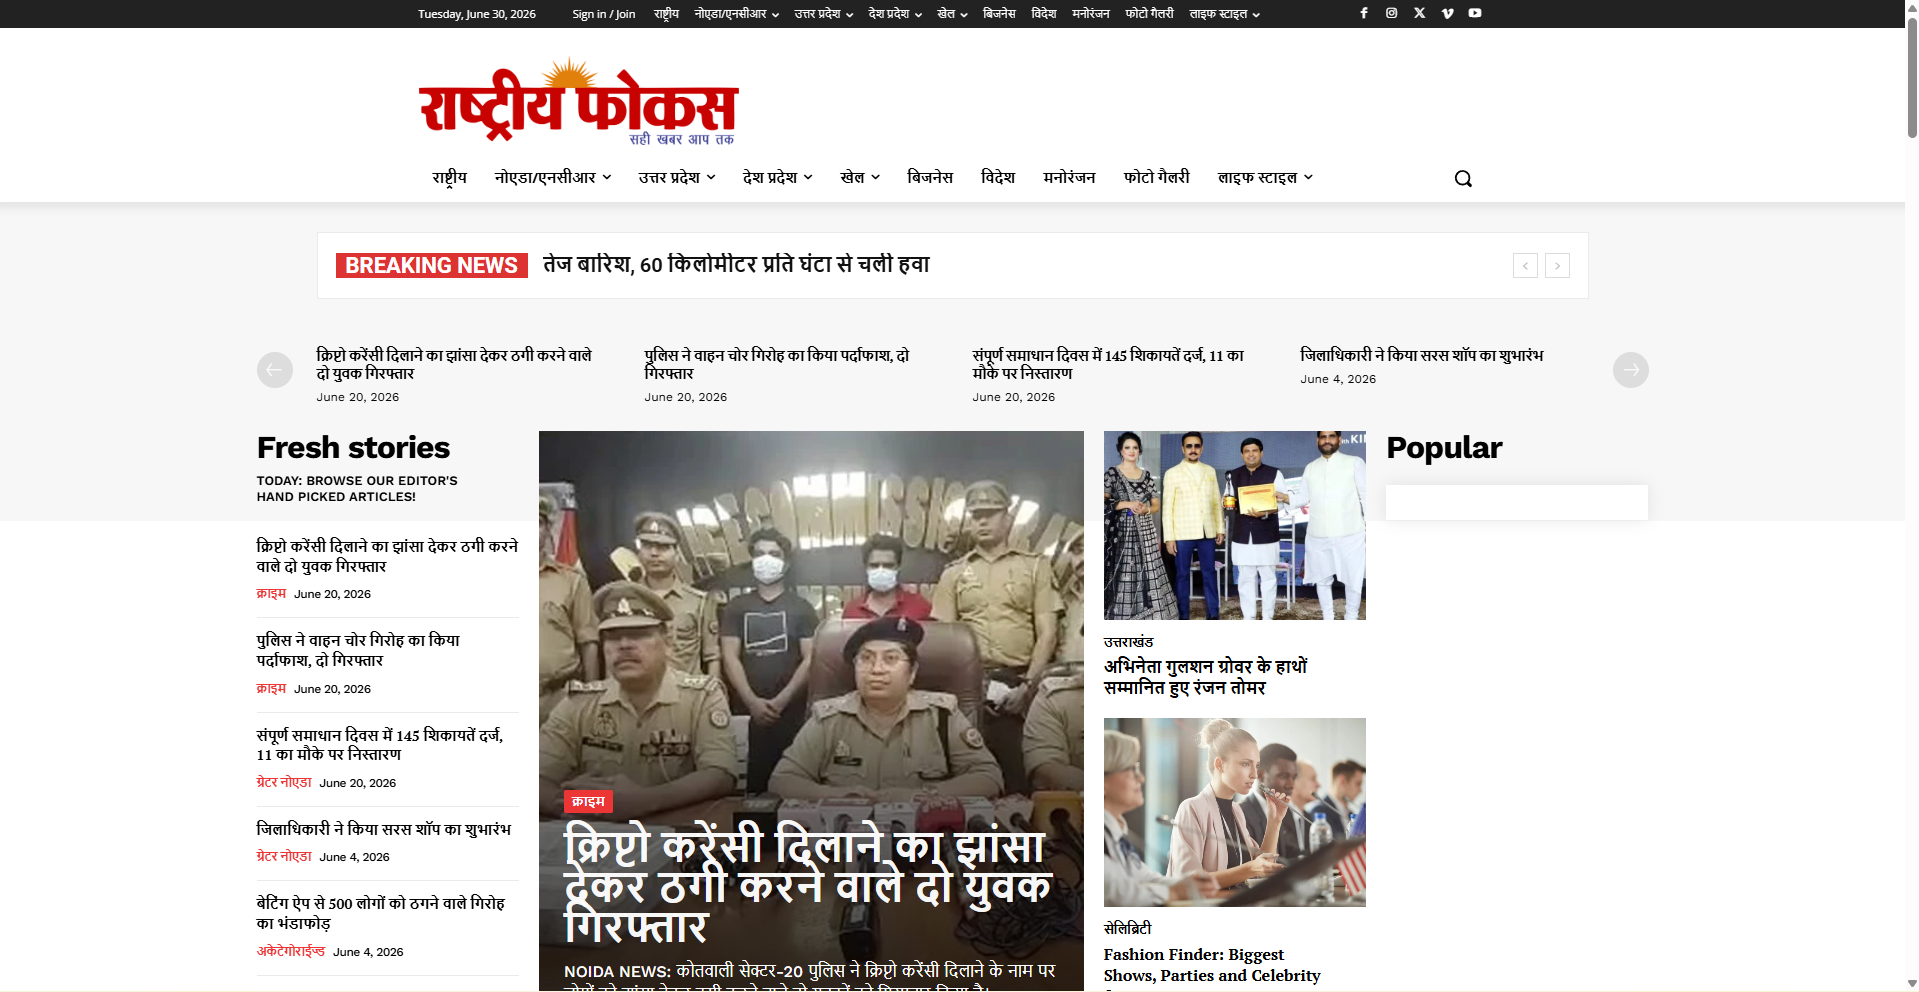Screen dimensions: 1919x992
Task: Show next breaking news headline
Action: pyautogui.click(x=1557, y=265)
